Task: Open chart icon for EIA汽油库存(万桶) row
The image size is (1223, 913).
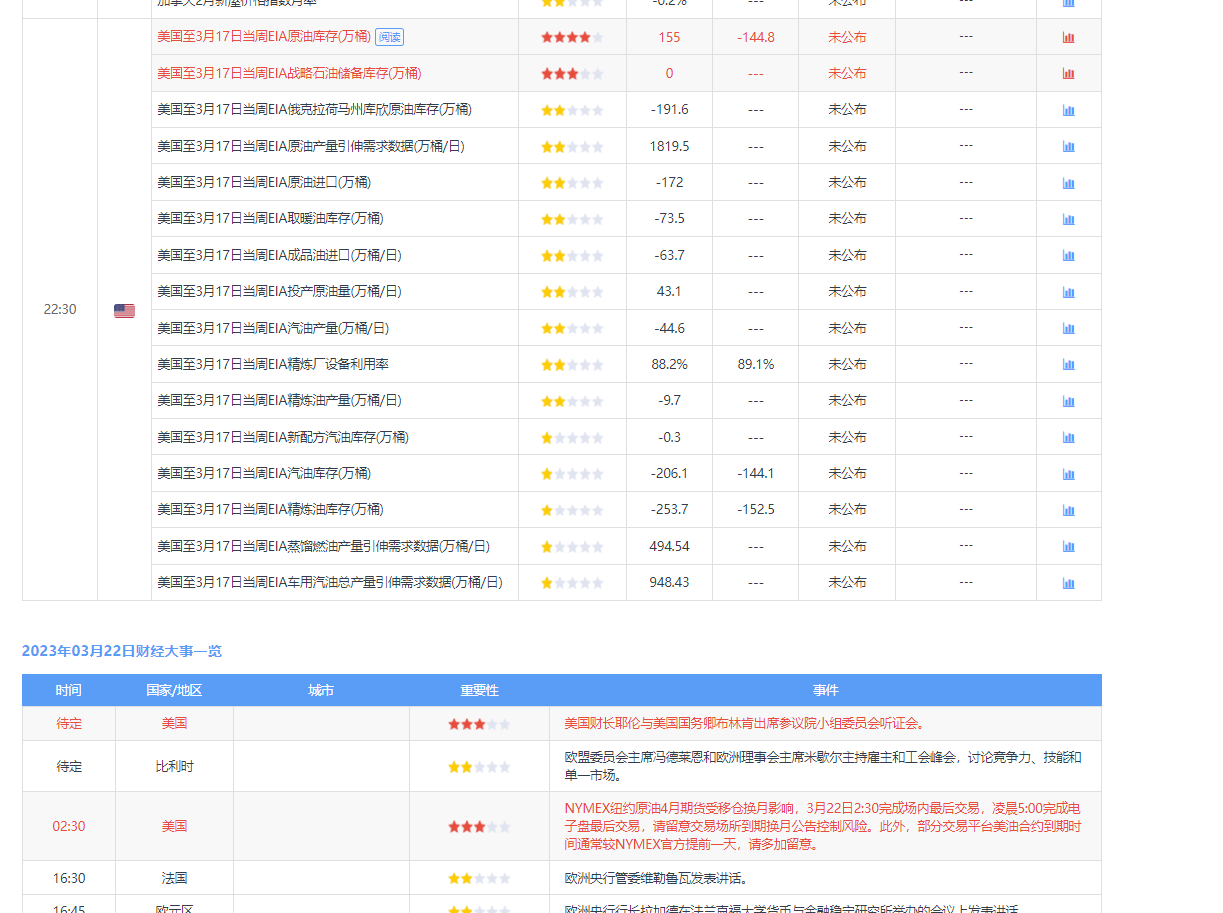Action: coord(1068,473)
